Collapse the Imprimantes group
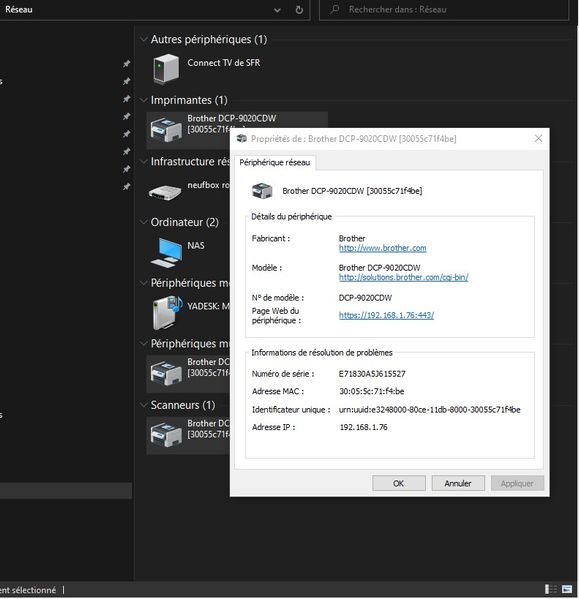The height and width of the screenshot is (599, 579). click(x=144, y=100)
